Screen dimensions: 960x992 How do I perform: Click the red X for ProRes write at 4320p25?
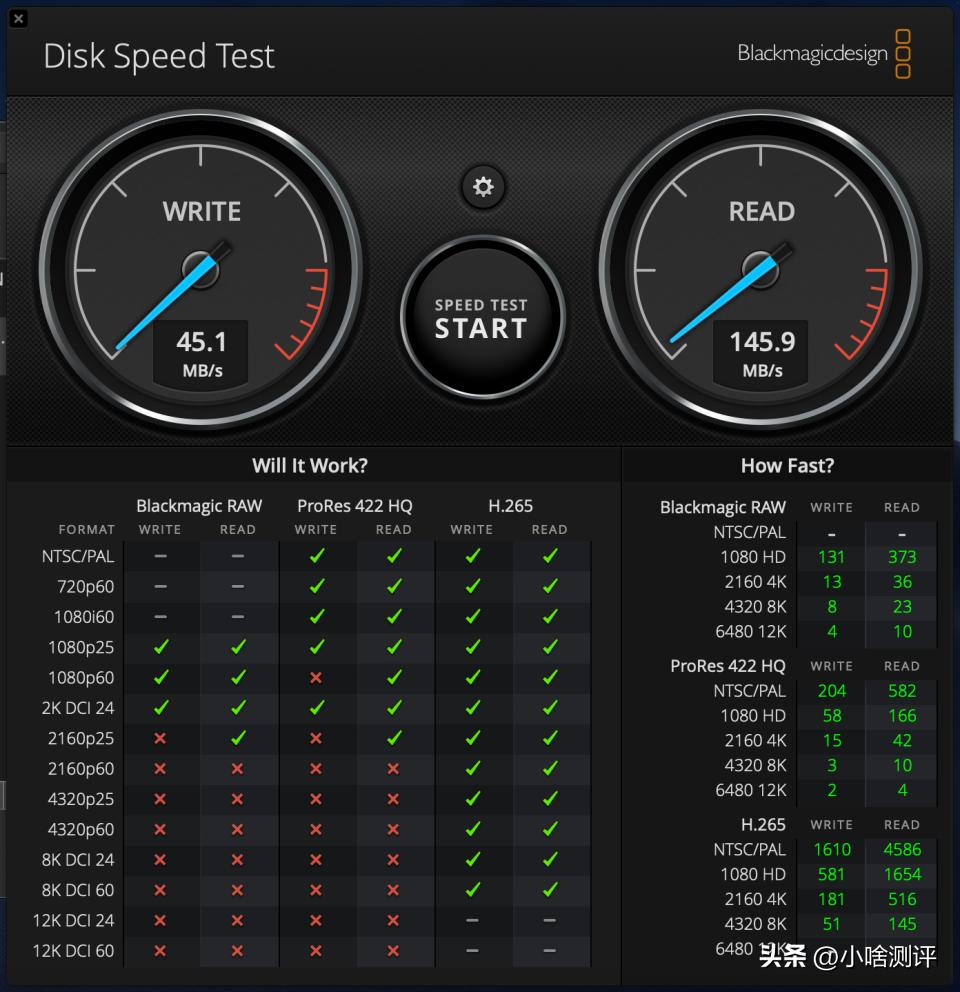pos(316,799)
